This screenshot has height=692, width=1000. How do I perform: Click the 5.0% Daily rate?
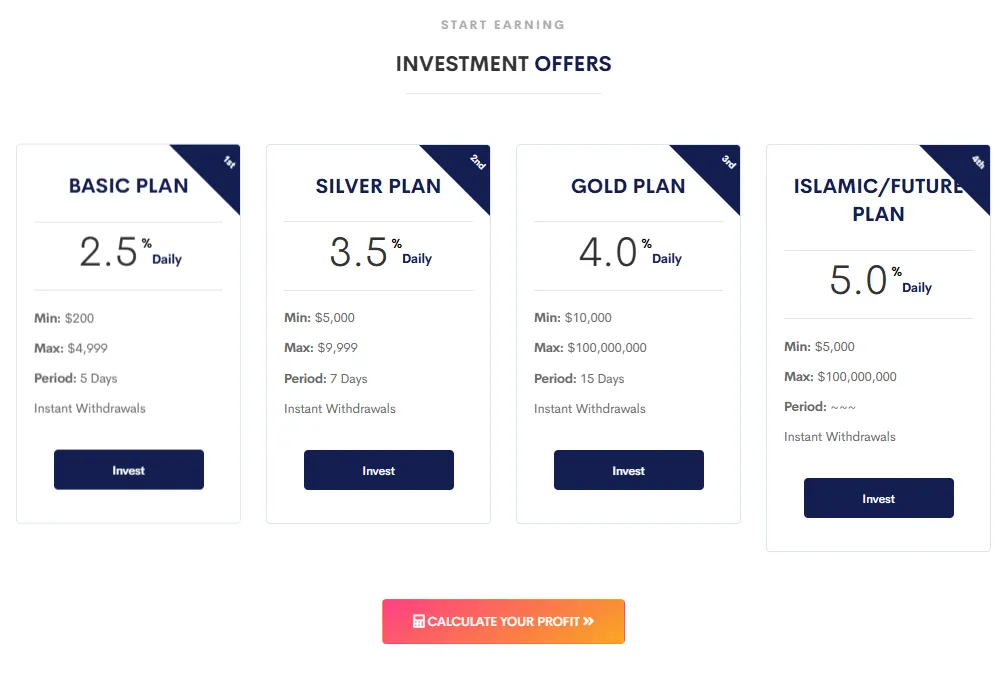click(879, 281)
